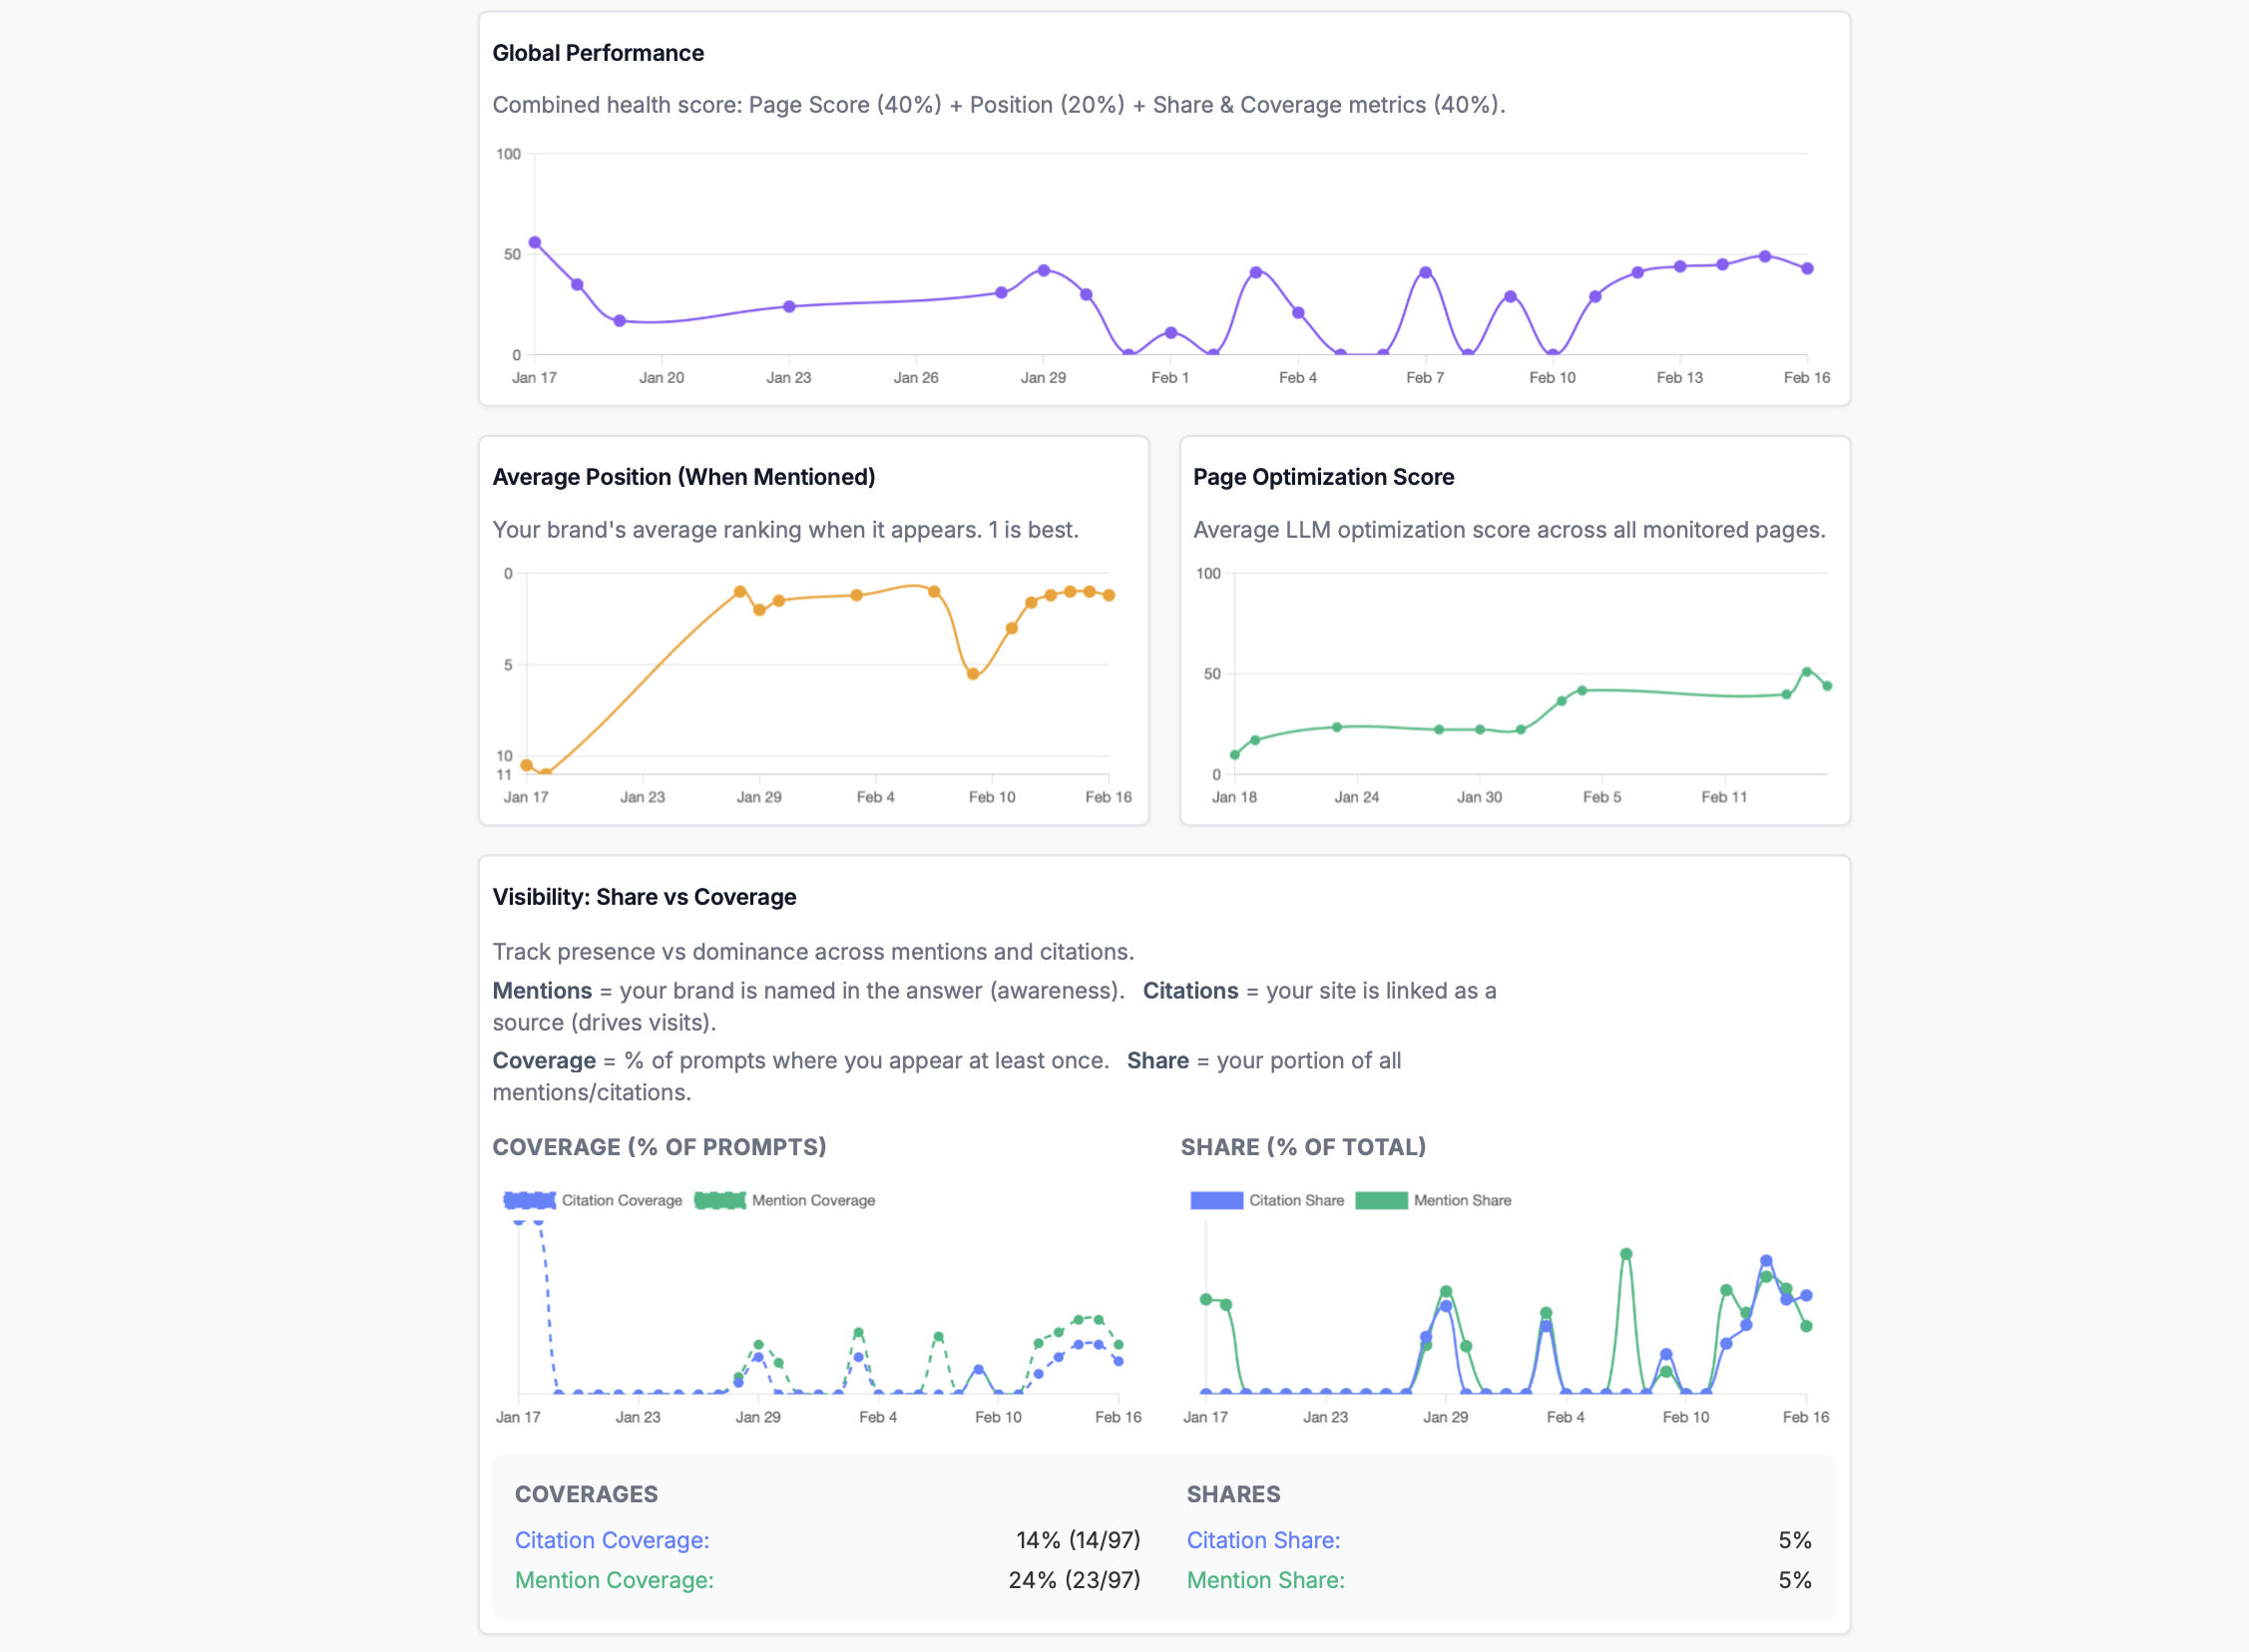Click highest blue Citation Share data point
The height and width of the screenshot is (1652, 2249).
point(1766,1261)
